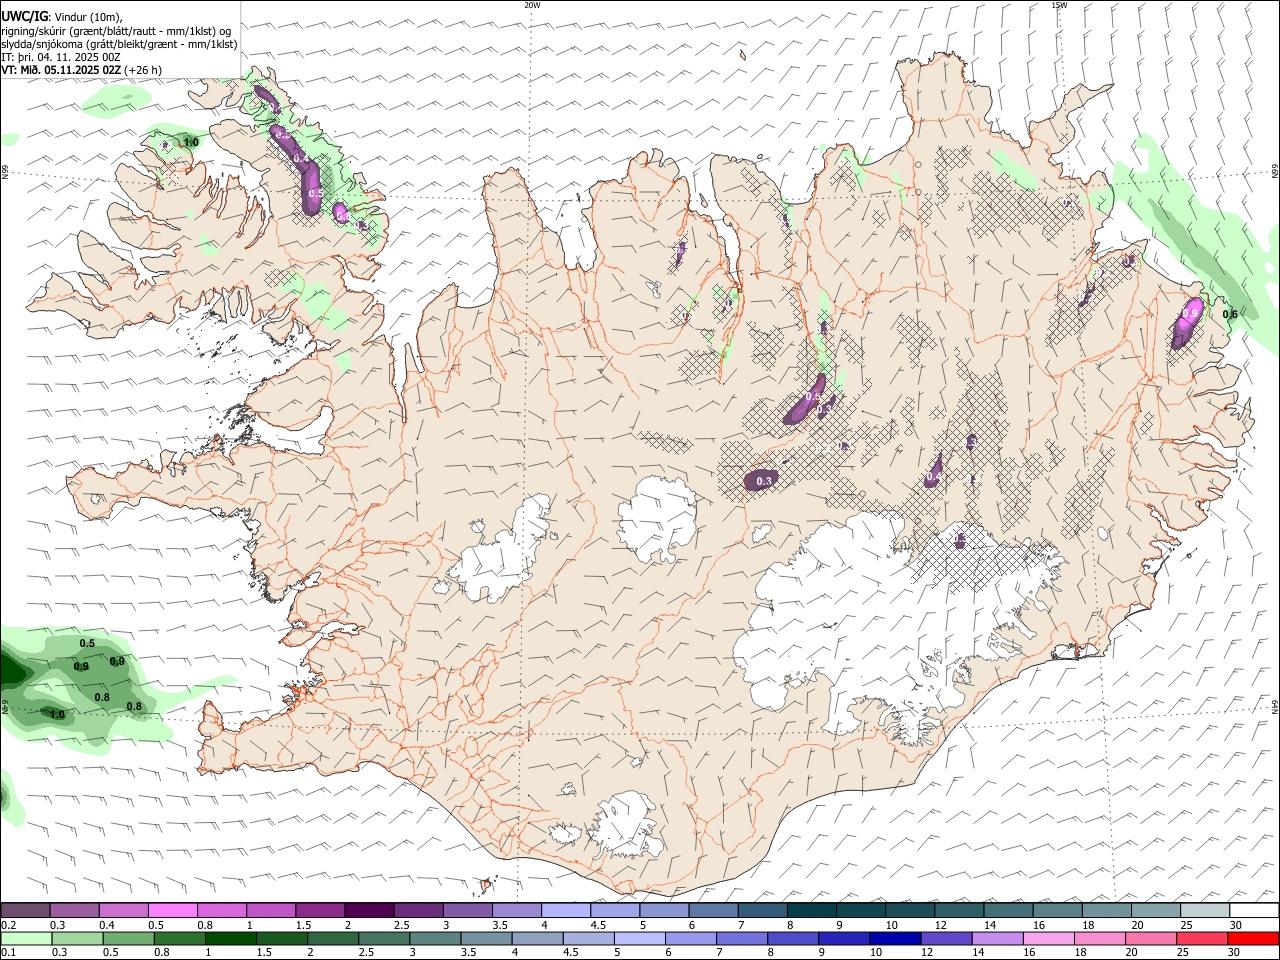Pick the purple swatch between 1.5 and 2, upper row
Viewport: 1280px width, 960px height.
[320, 910]
